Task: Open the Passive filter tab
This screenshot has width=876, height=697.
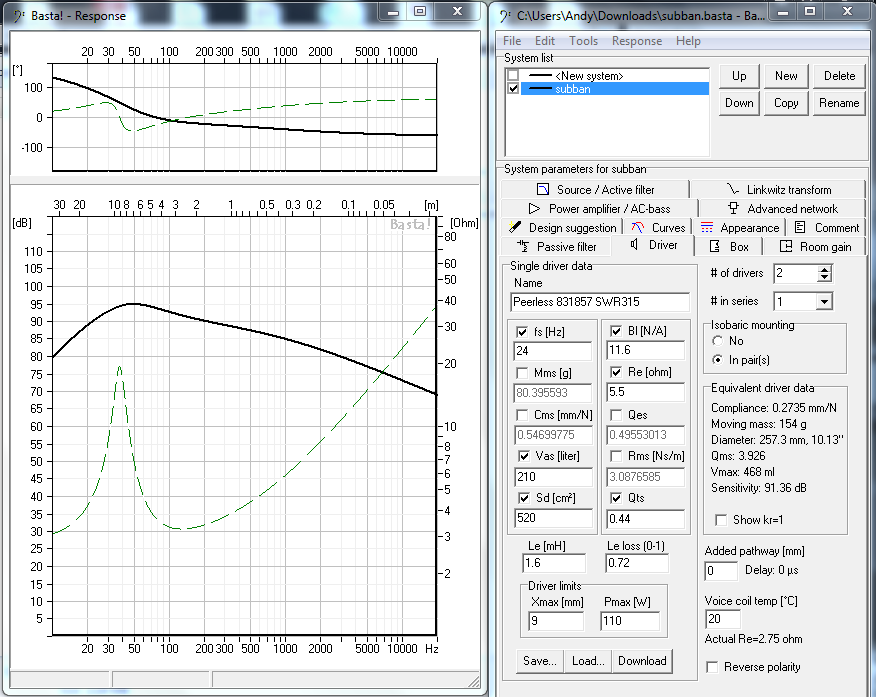Action: click(556, 246)
